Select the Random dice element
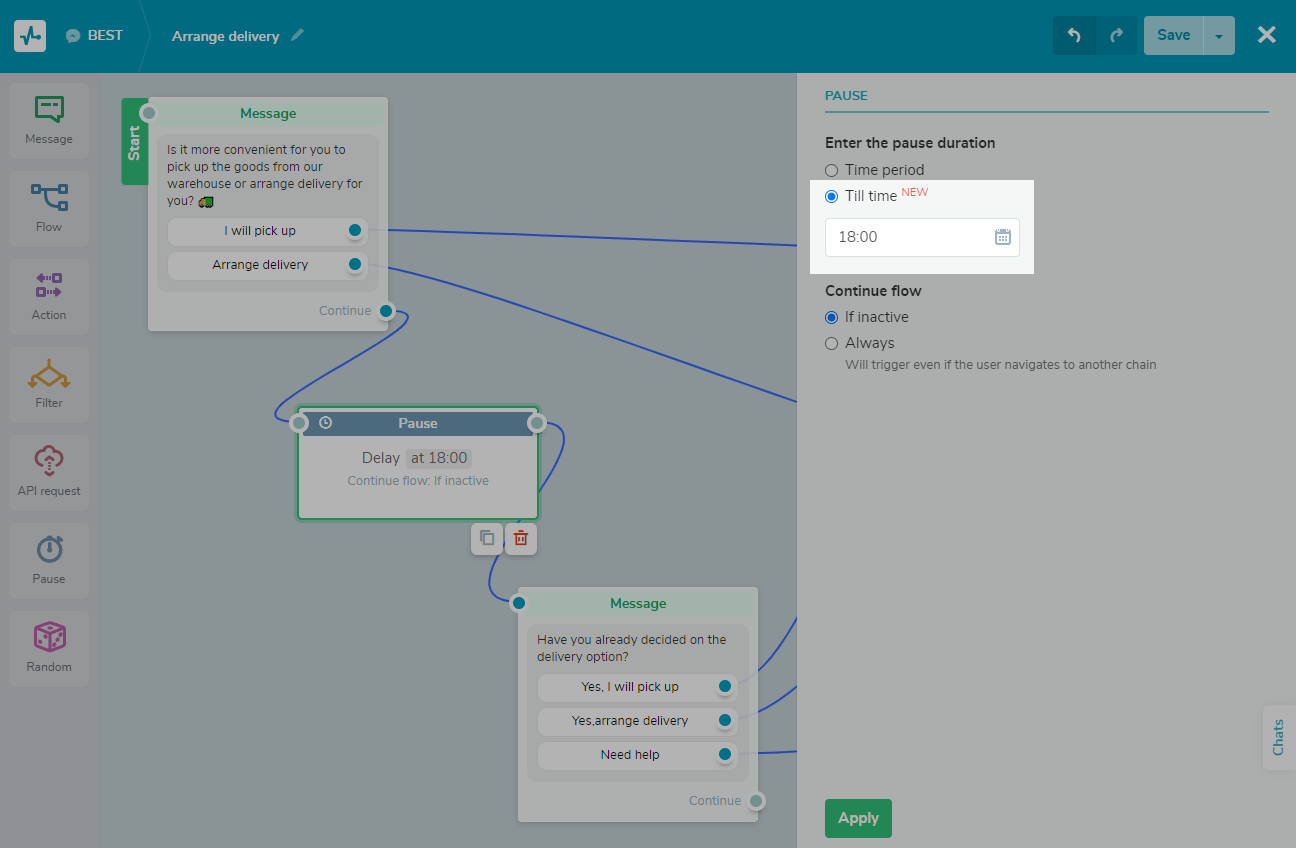The image size is (1296, 848). click(x=49, y=648)
